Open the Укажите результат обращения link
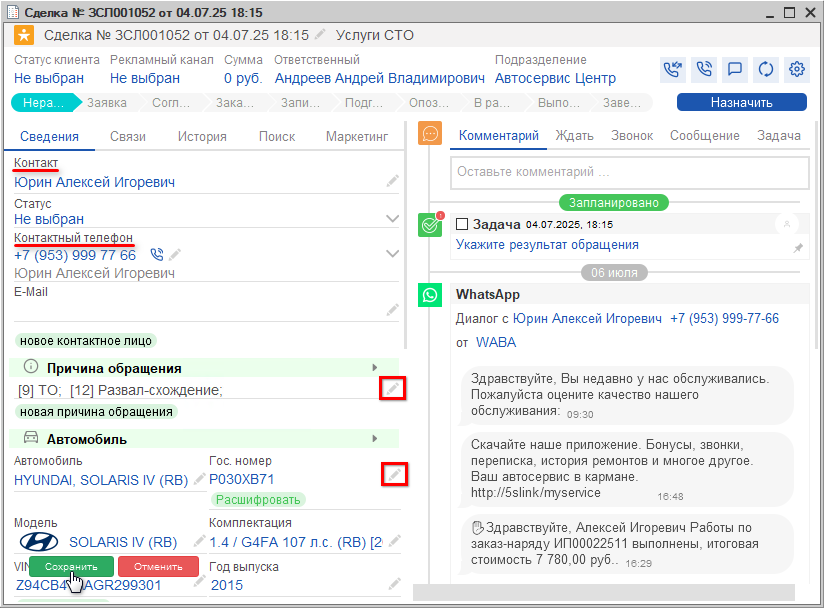 pos(547,245)
